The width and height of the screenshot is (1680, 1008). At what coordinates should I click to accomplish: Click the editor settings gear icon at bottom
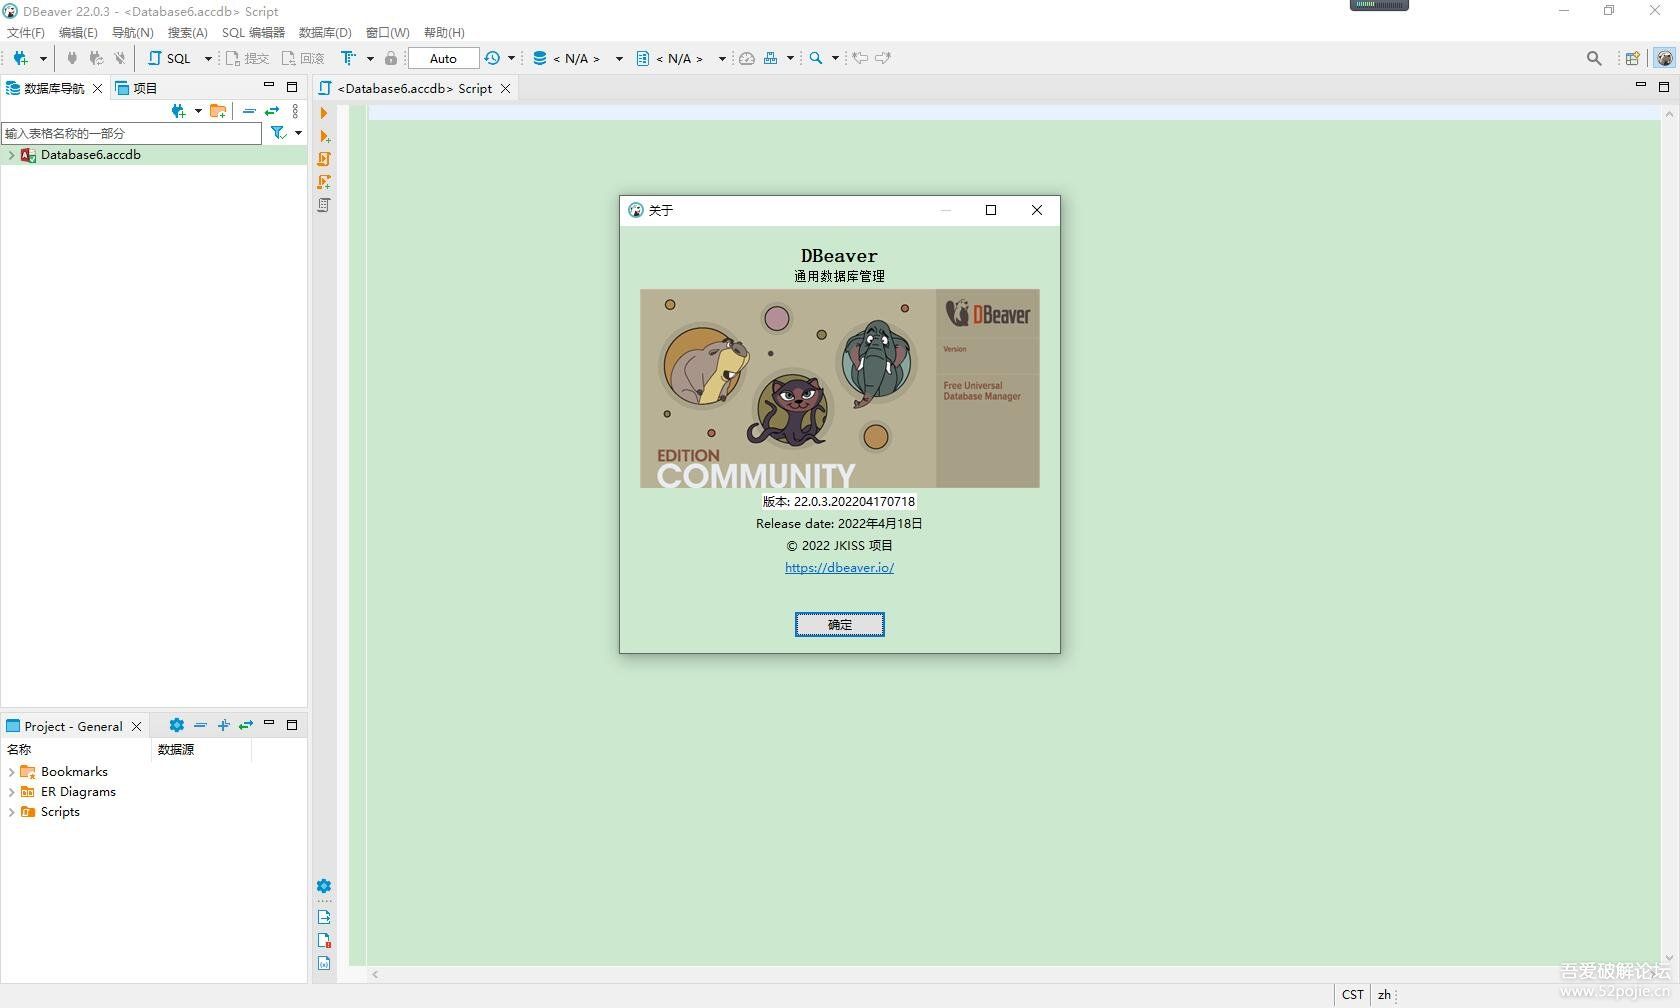click(x=324, y=886)
